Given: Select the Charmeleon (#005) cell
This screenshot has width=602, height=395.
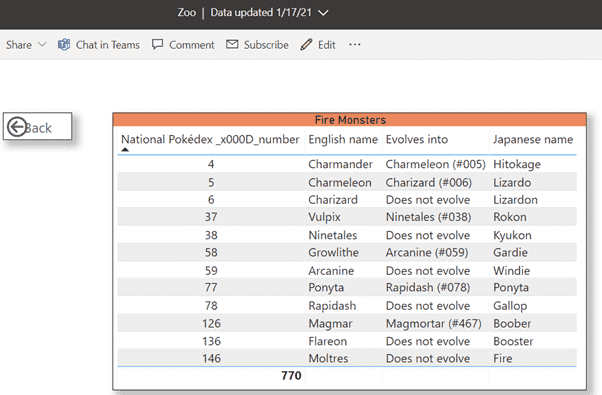Looking at the screenshot, I should (435, 164).
